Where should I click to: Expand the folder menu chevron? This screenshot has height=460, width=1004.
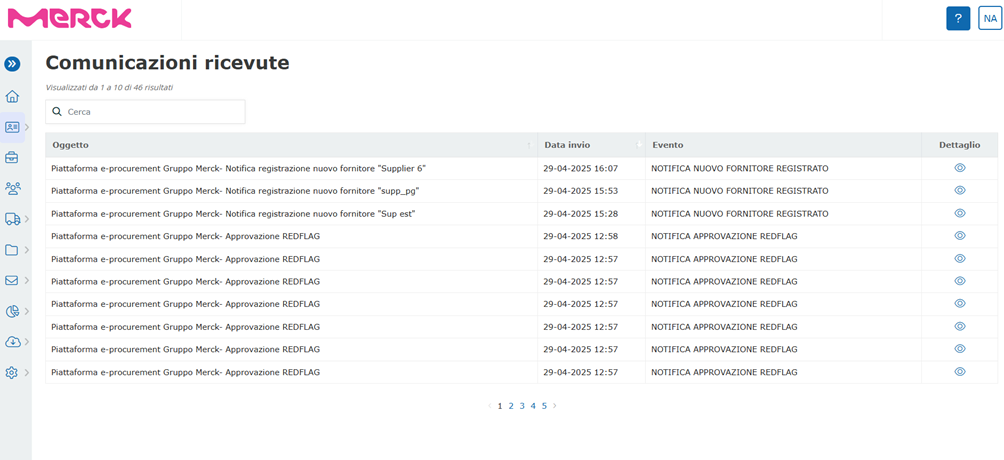[x=27, y=250]
